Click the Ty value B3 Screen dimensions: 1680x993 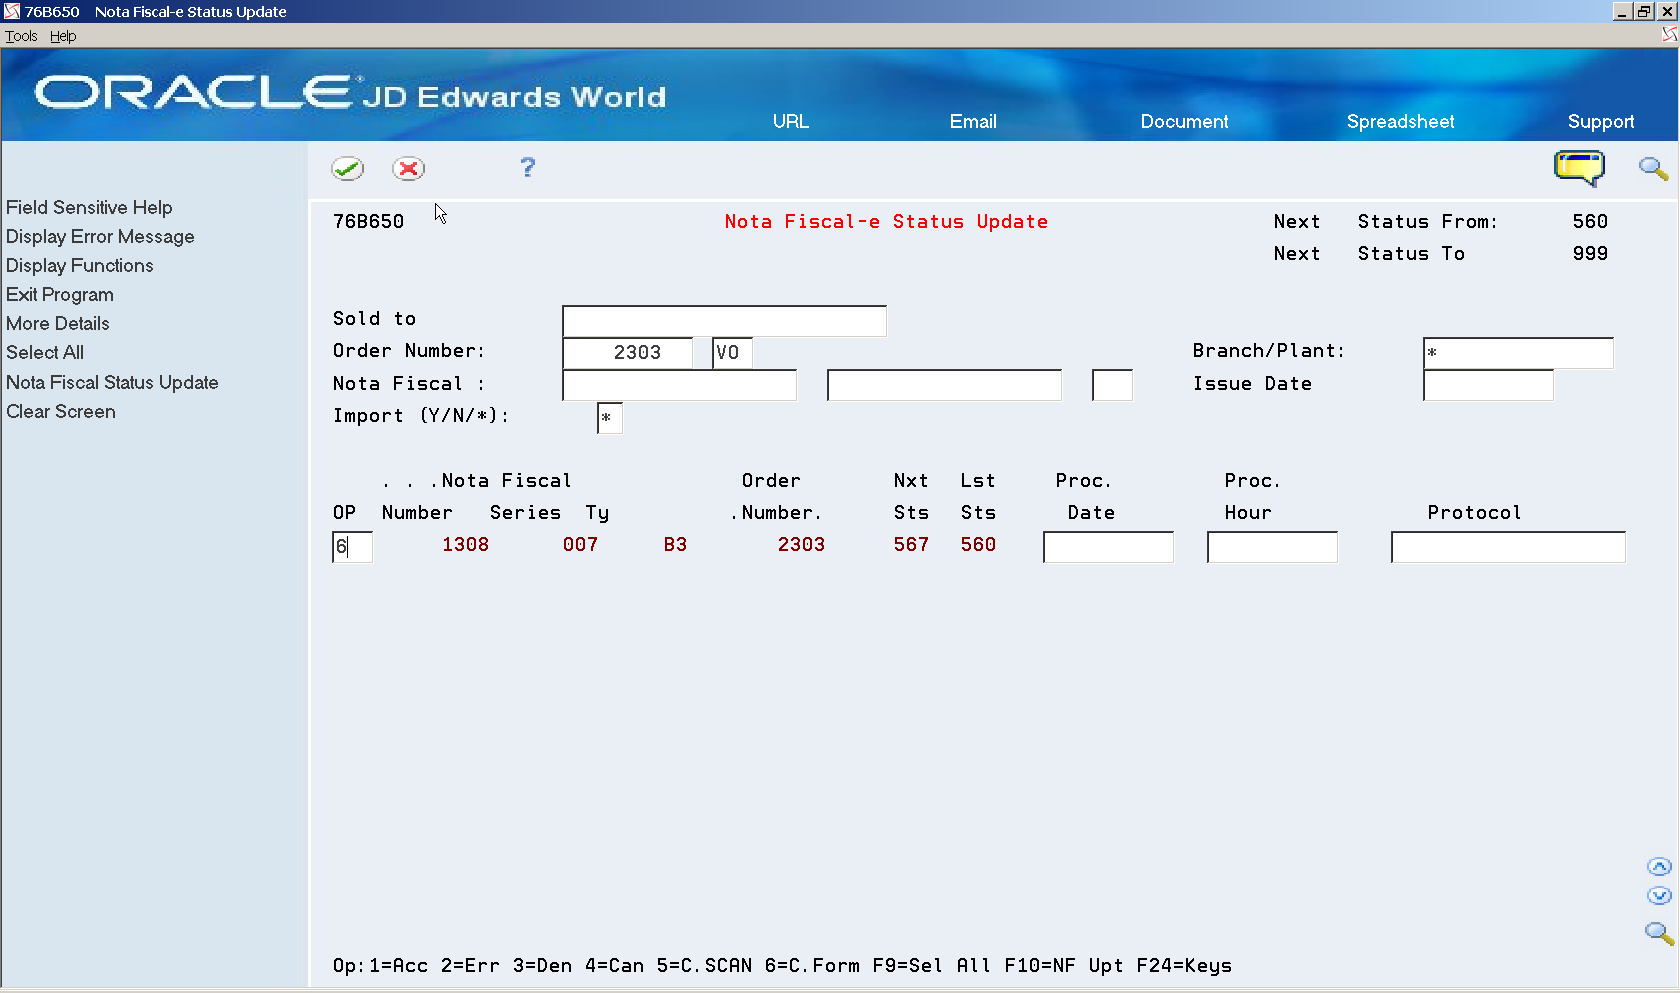pos(675,545)
